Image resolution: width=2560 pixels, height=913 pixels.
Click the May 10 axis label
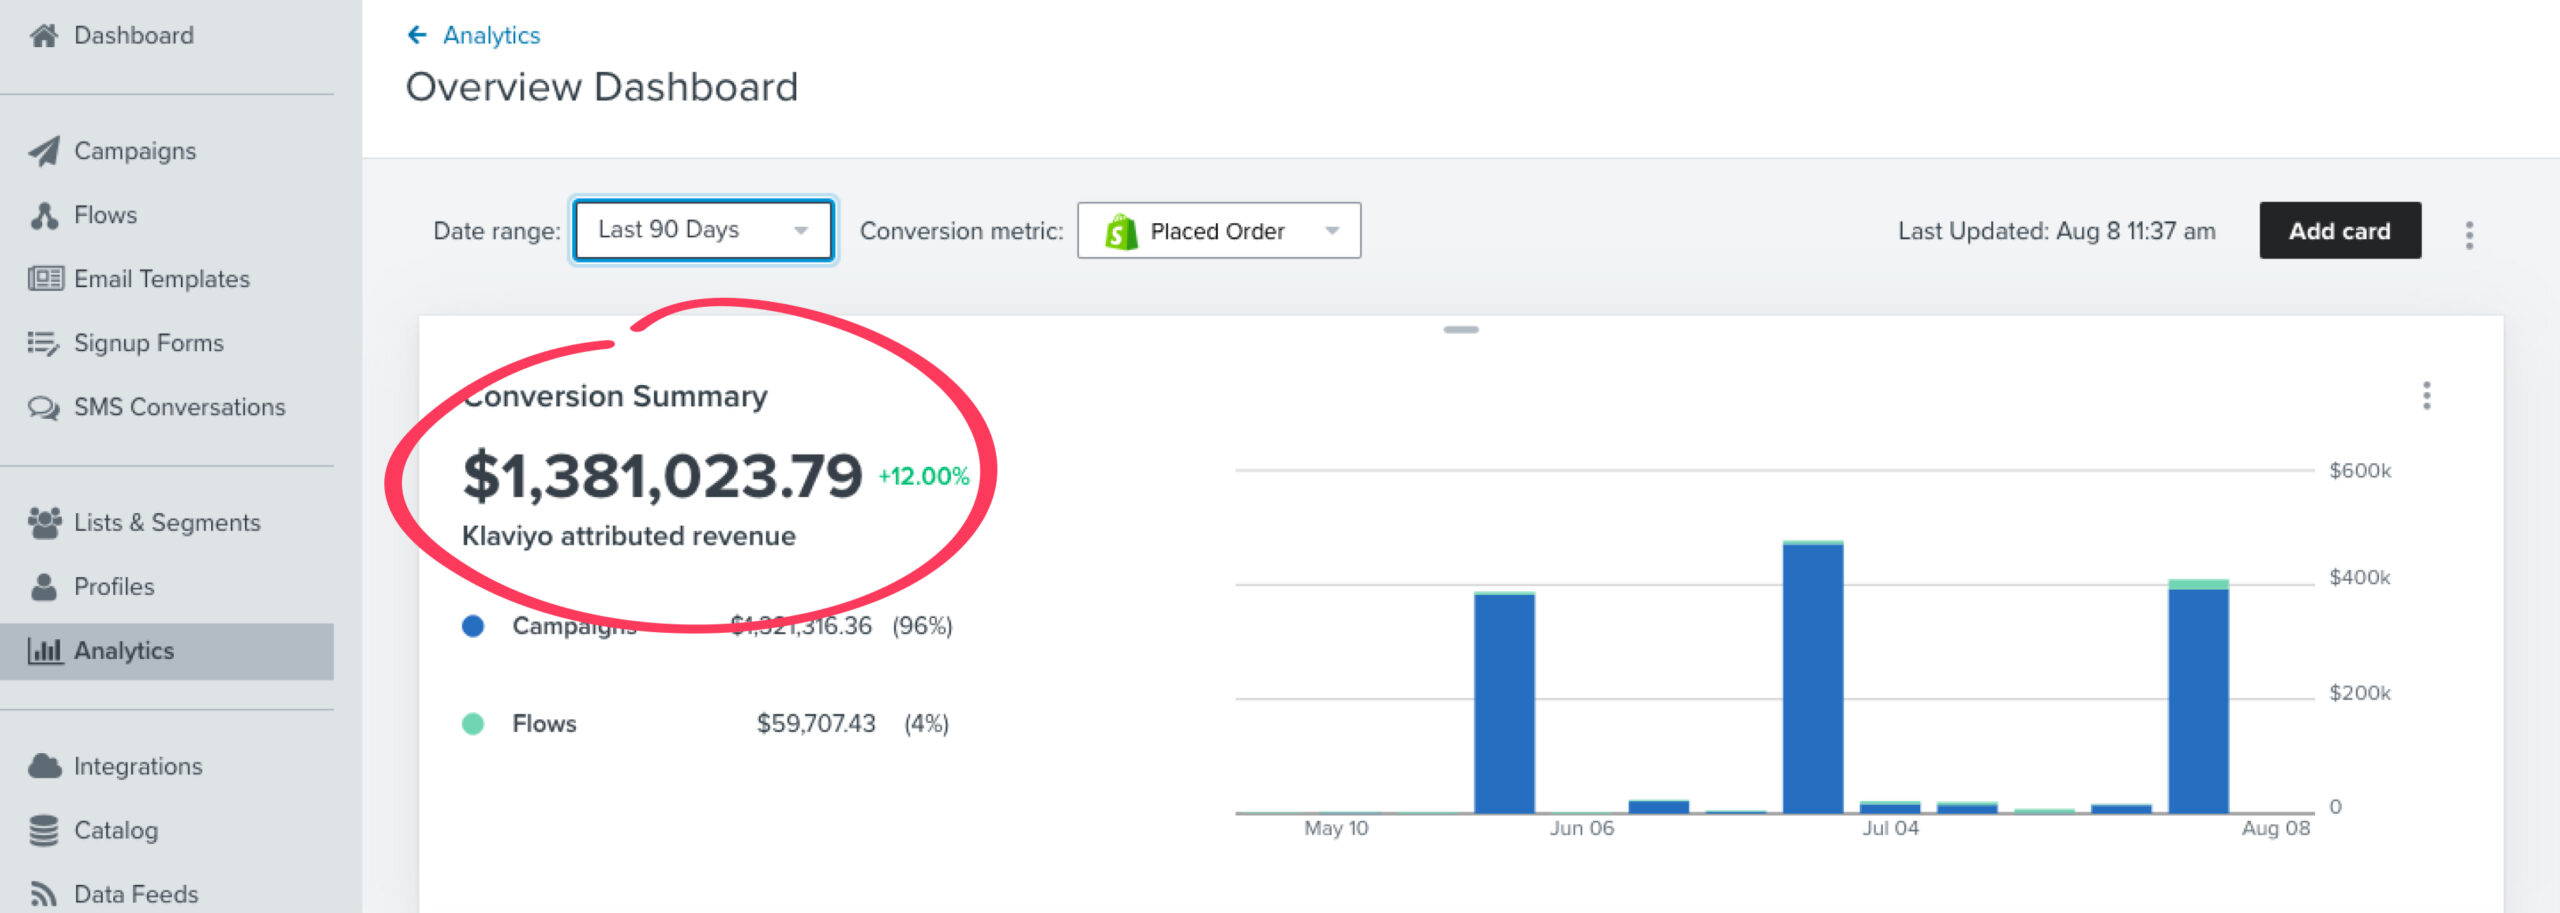(x=1336, y=828)
